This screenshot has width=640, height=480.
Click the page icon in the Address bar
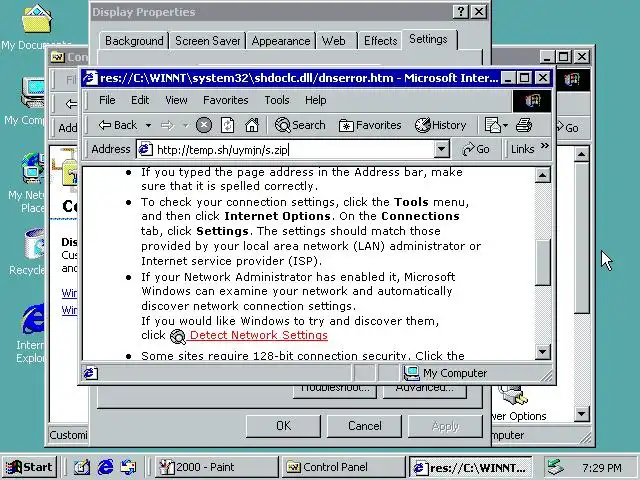pos(145,149)
